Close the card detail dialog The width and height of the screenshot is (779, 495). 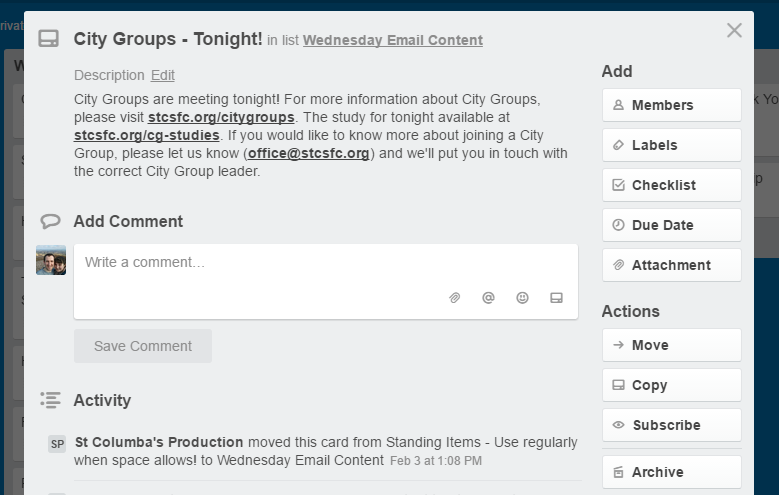[734, 30]
